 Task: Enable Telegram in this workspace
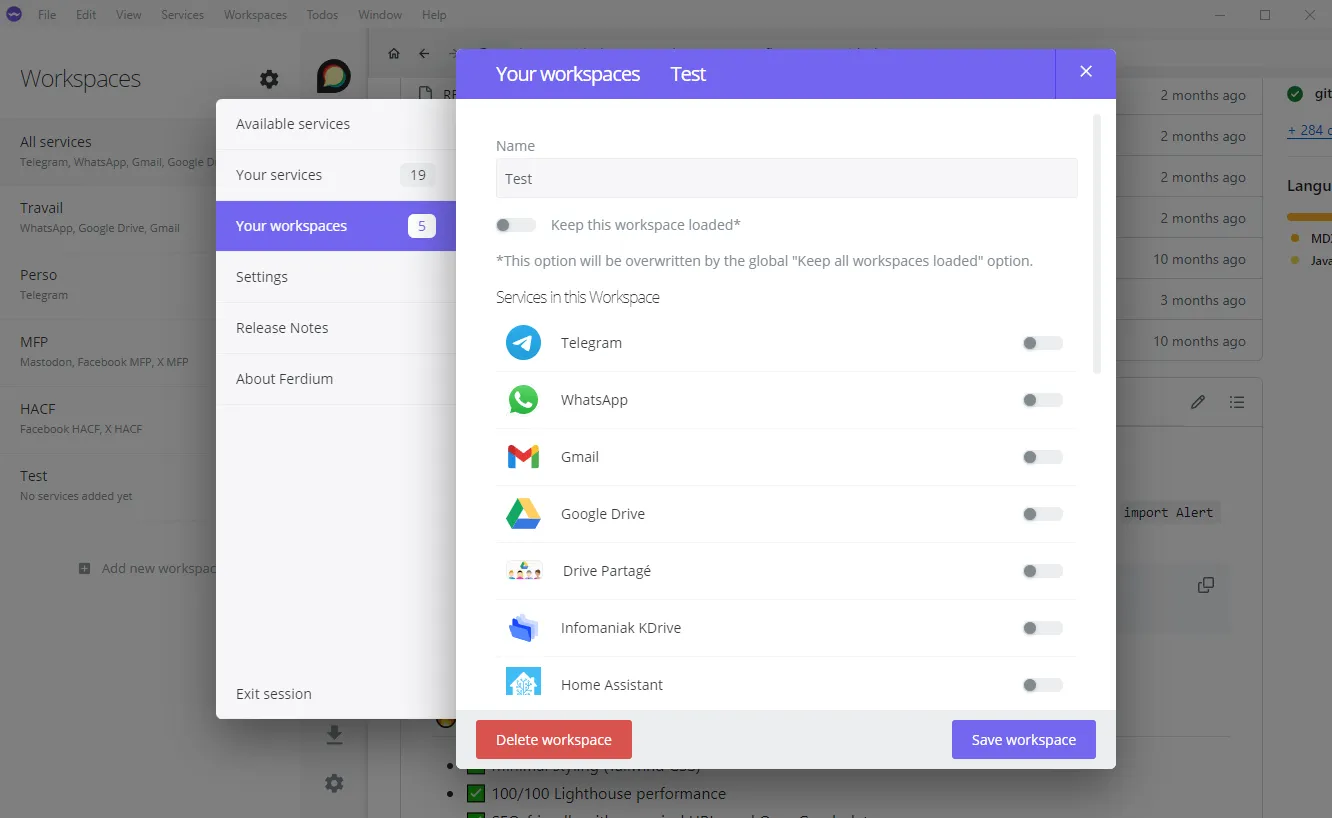1042,343
